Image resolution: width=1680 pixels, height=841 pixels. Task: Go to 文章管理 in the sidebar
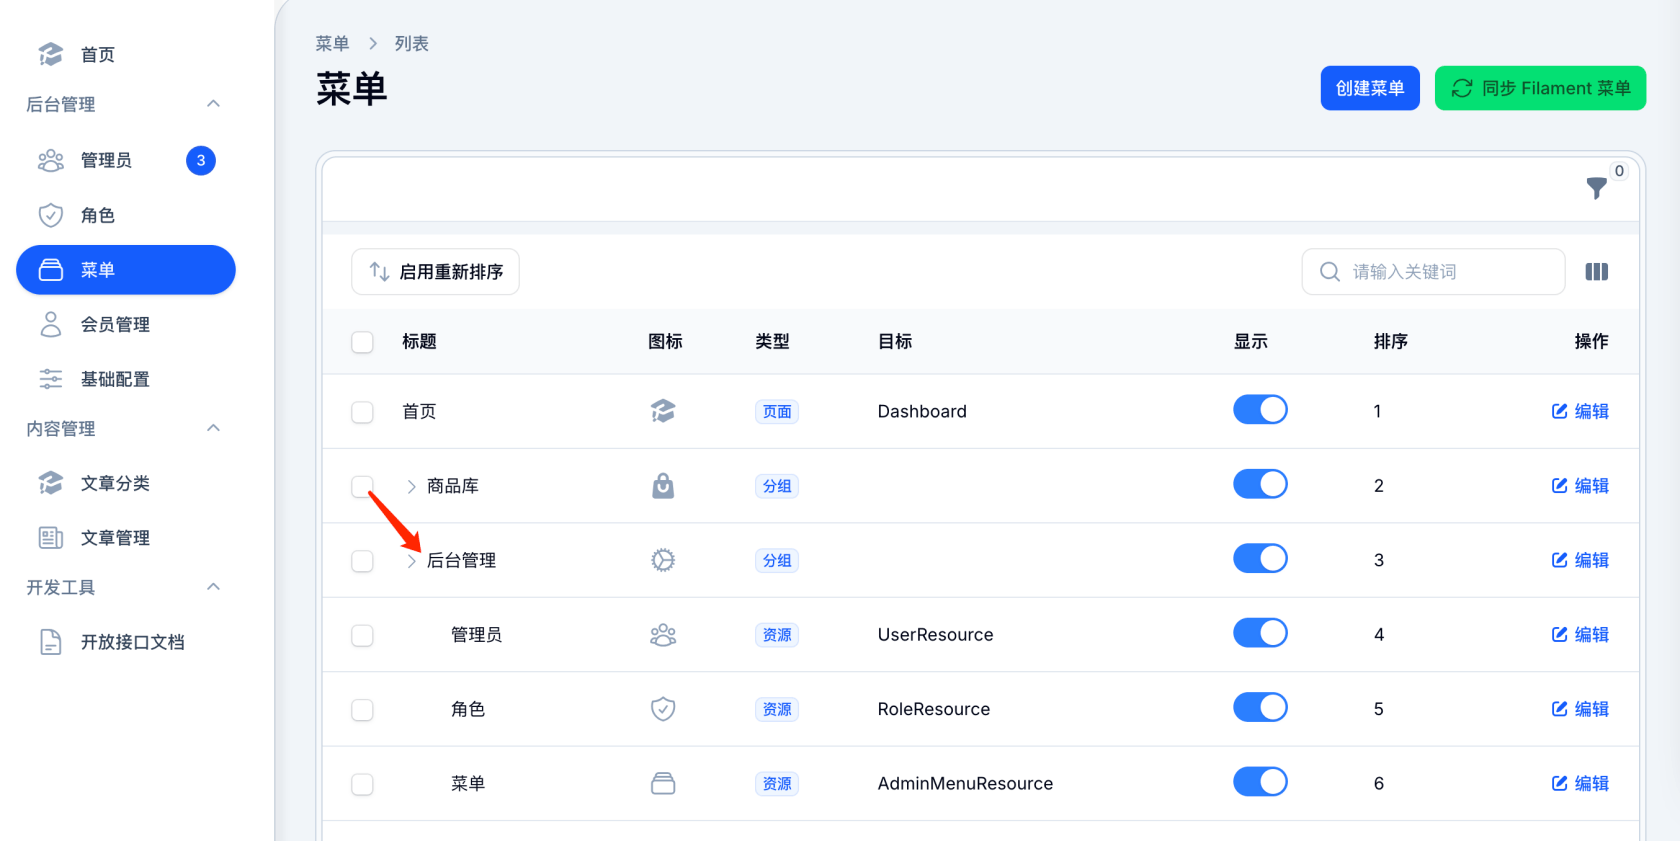pyautogui.click(x=115, y=538)
